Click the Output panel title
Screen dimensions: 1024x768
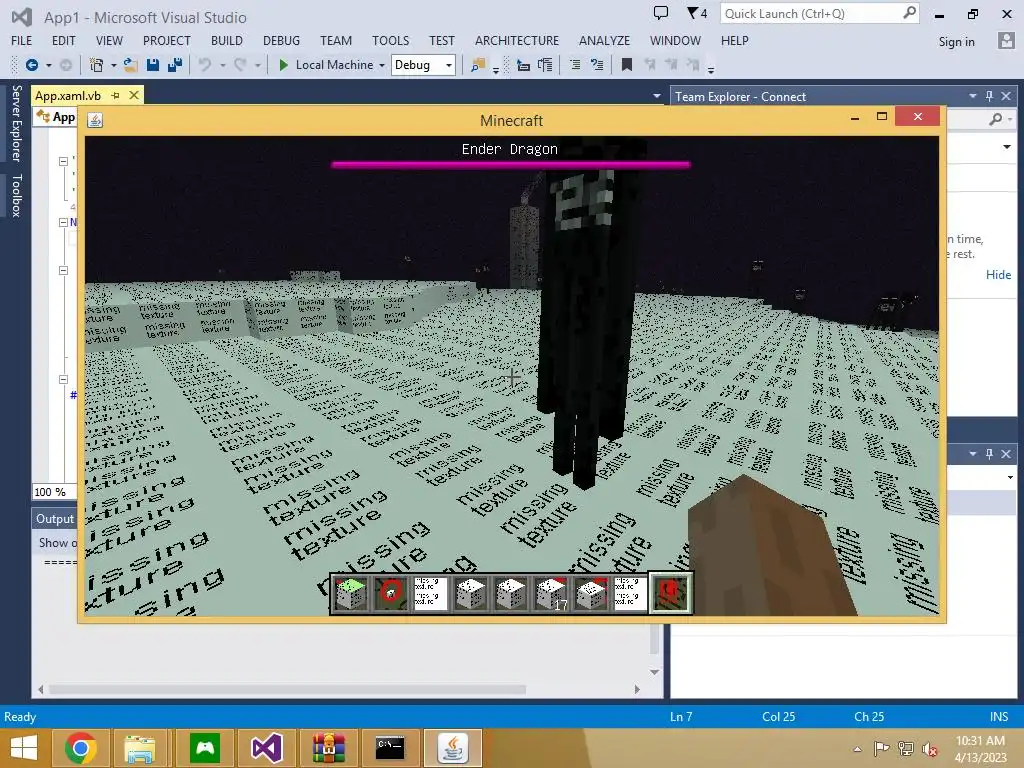(55, 519)
